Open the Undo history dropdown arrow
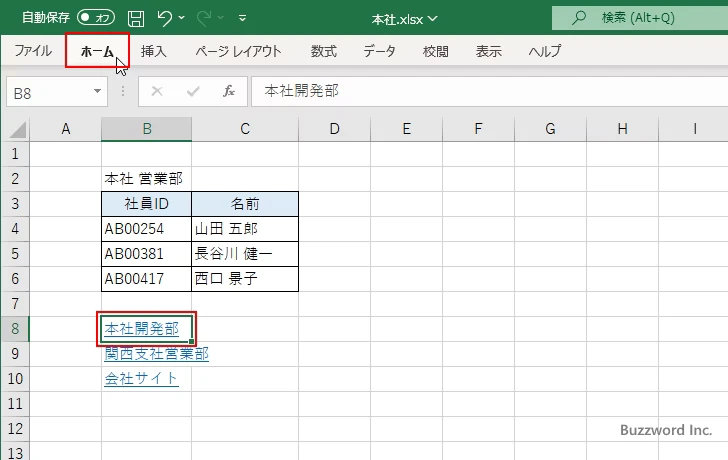 point(182,18)
